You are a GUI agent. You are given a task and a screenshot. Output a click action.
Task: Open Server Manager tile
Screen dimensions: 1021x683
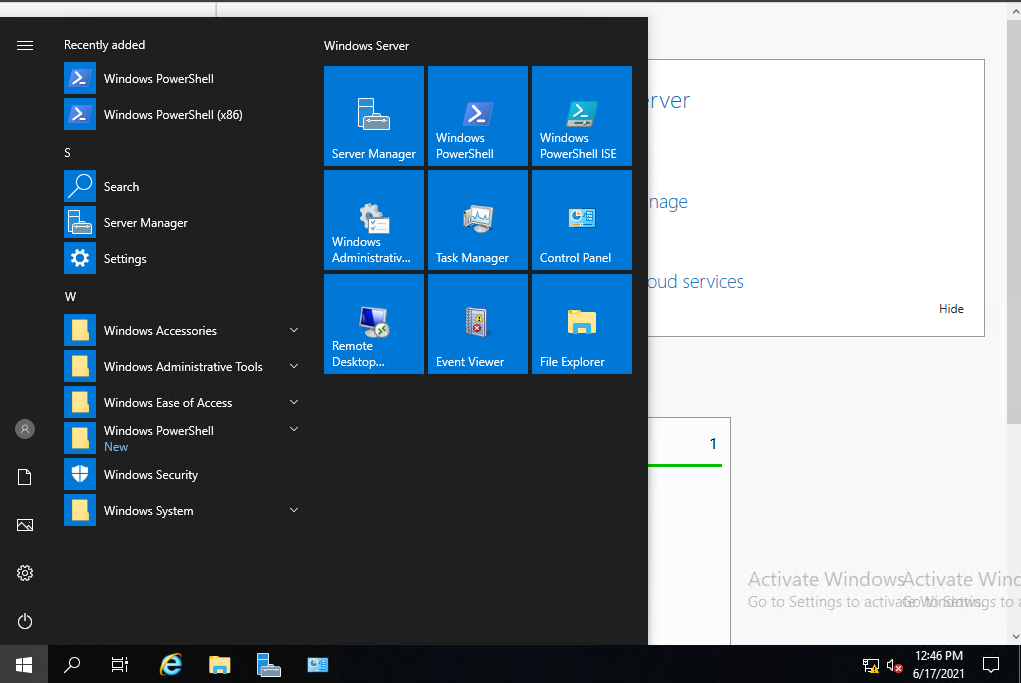coord(374,116)
